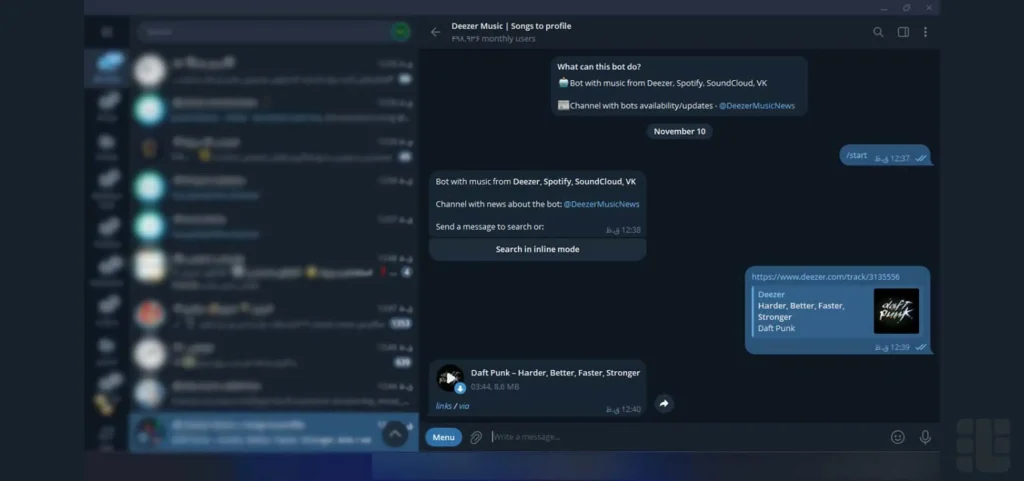
Task: Click the attach file paperclip icon
Action: click(x=477, y=437)
